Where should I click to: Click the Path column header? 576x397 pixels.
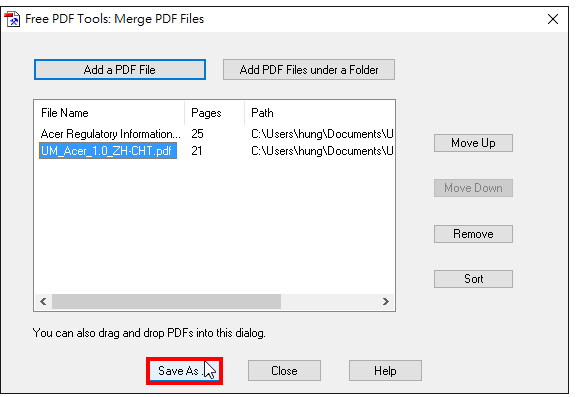coord(320,113)
